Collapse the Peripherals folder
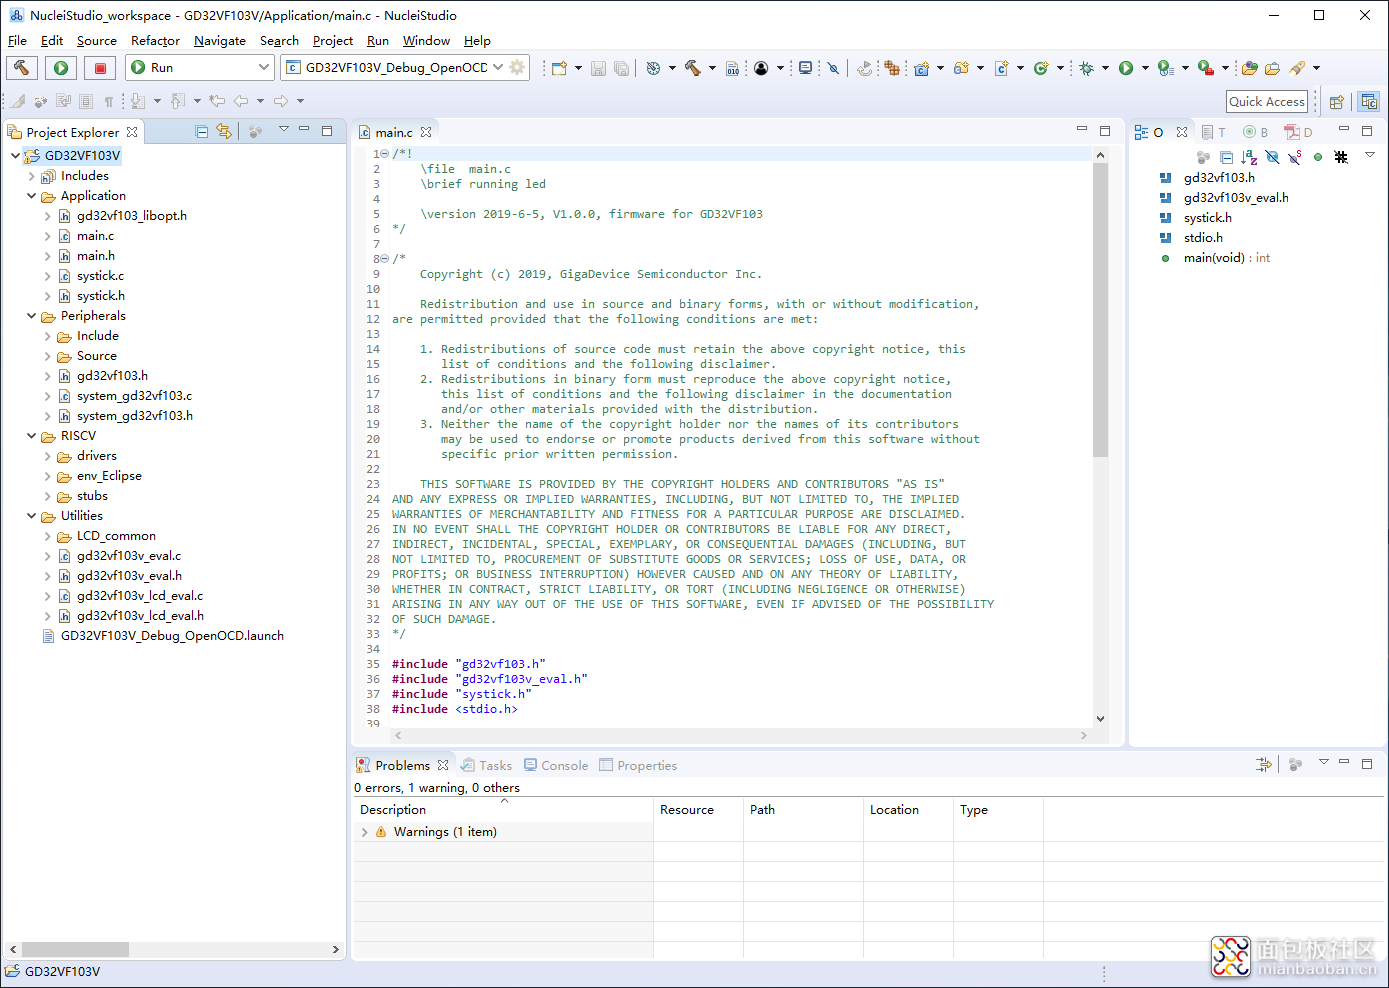 [x=31, y=316]
